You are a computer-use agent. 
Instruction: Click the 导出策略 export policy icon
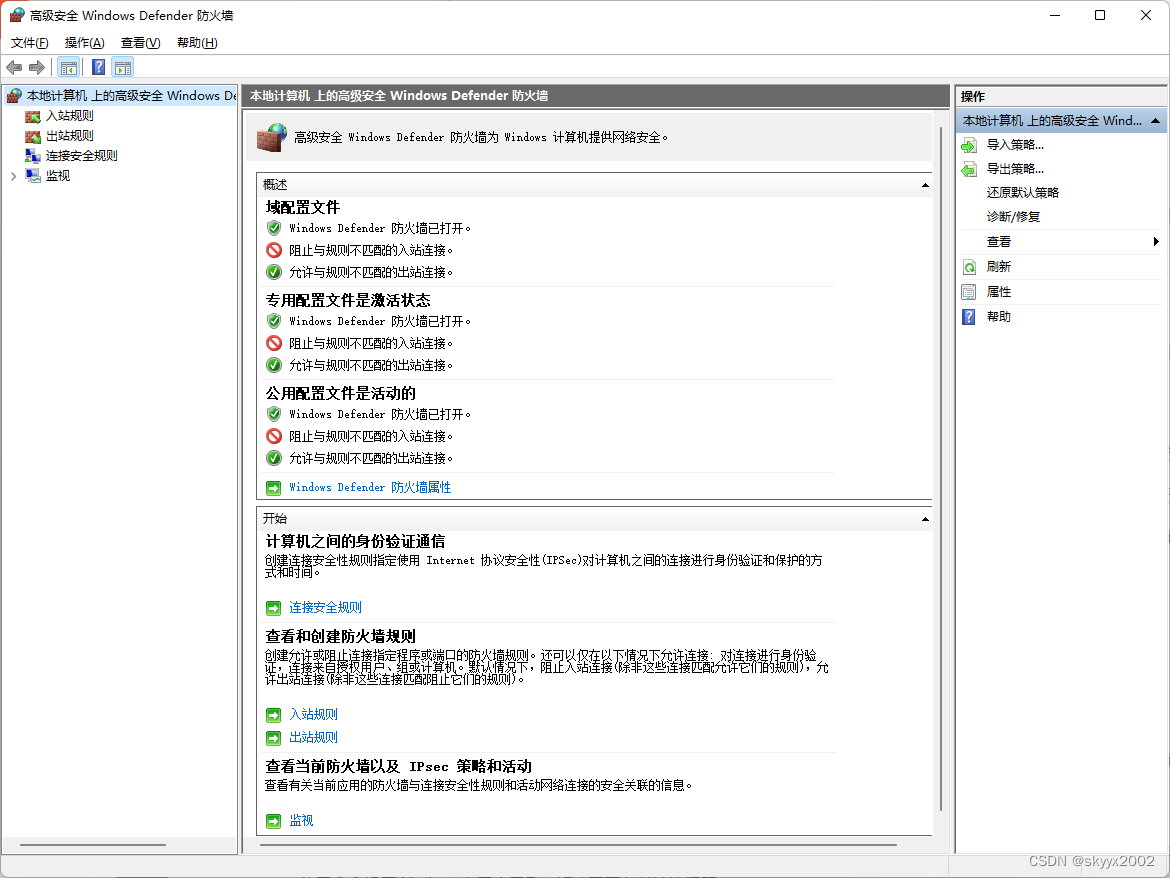click(x=968, y=168)
